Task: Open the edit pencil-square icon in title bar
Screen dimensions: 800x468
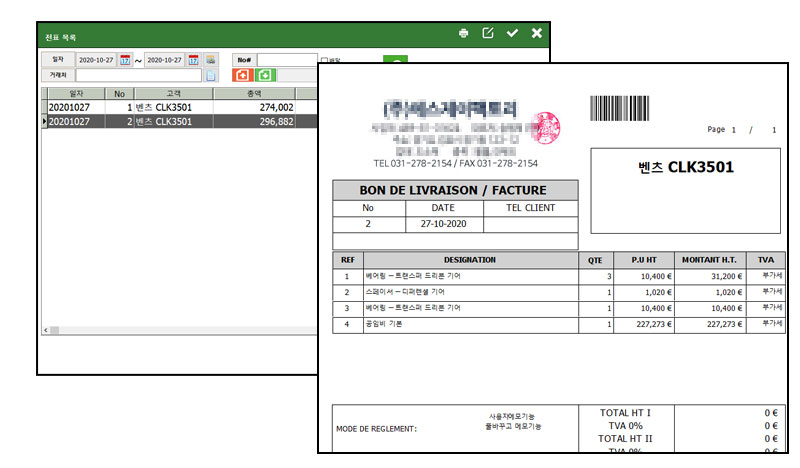Action: 488,33
